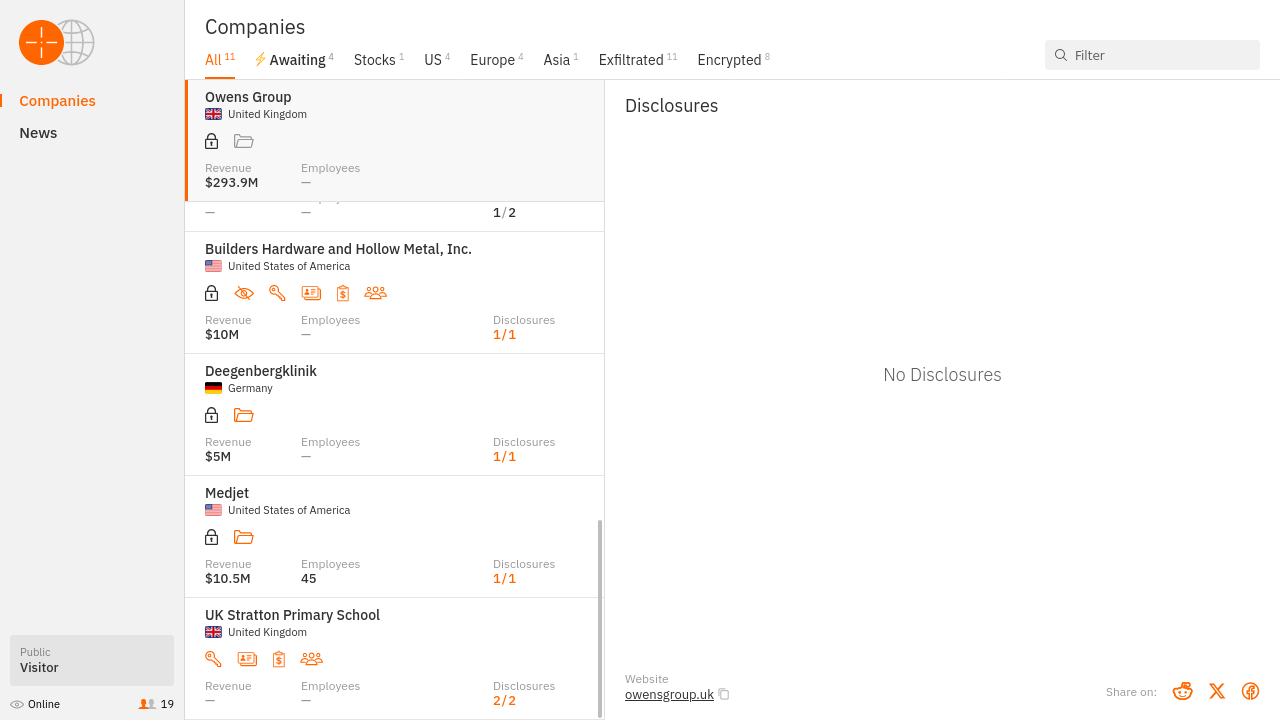Viewport: 1280px width, 720px height.
Task: Click the orange crosshair globe logo
Action: pos(57,43)
